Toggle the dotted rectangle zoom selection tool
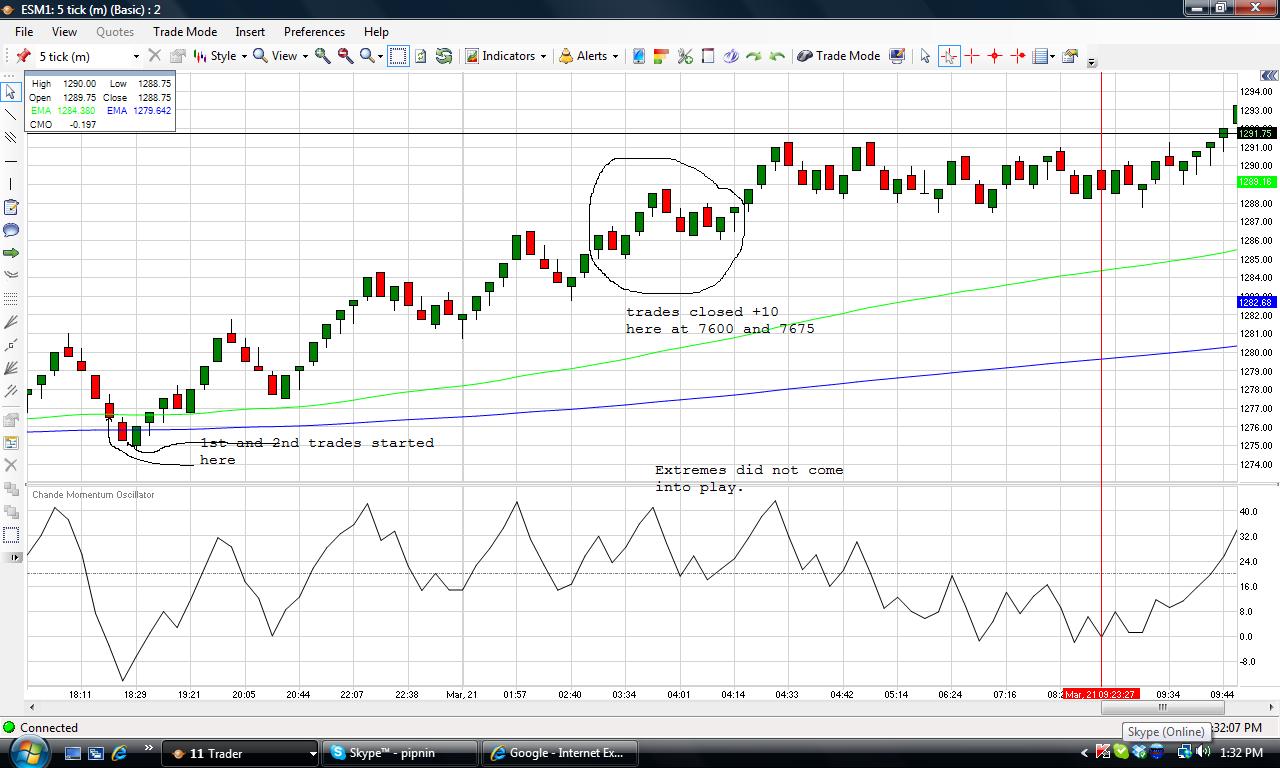The image size is (1280, 768). 398,56
